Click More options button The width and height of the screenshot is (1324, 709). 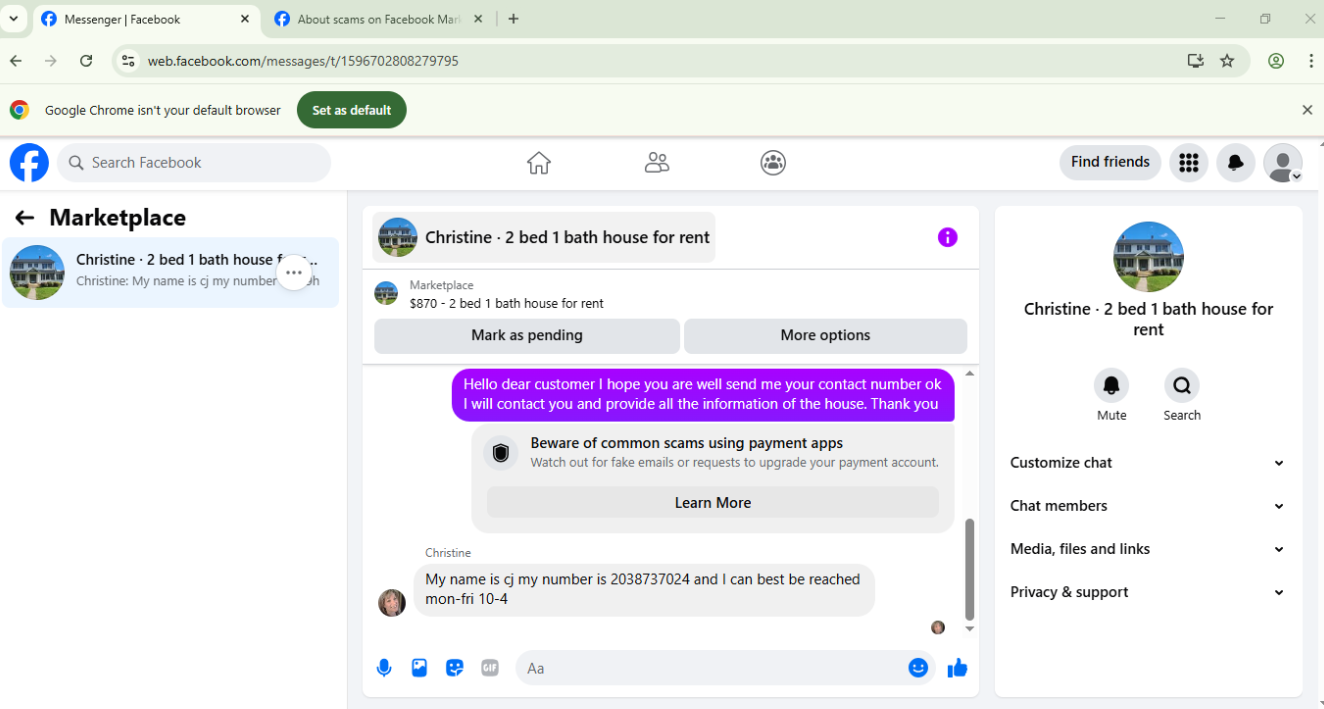(825, 336)
